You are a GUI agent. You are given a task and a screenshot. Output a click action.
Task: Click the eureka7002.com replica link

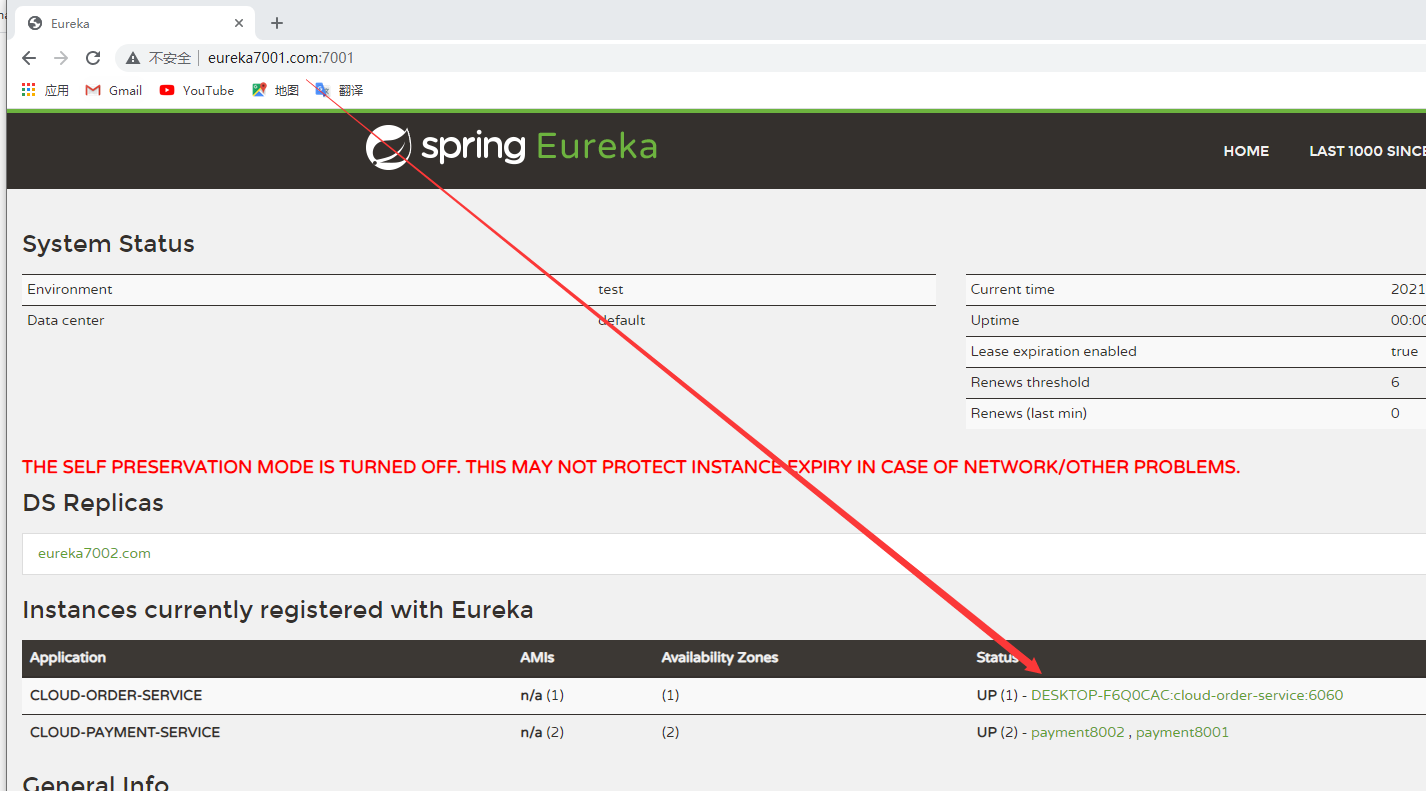(94, 553)
